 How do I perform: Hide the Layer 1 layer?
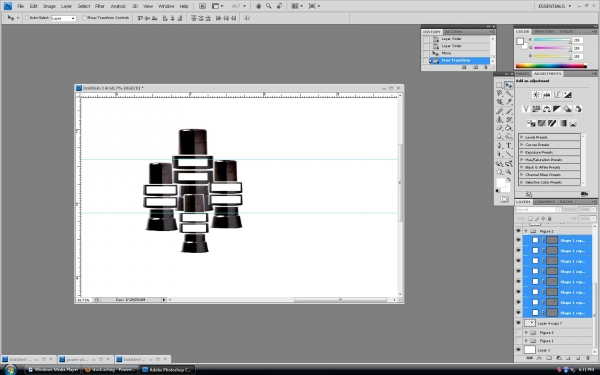click(518, 350)
